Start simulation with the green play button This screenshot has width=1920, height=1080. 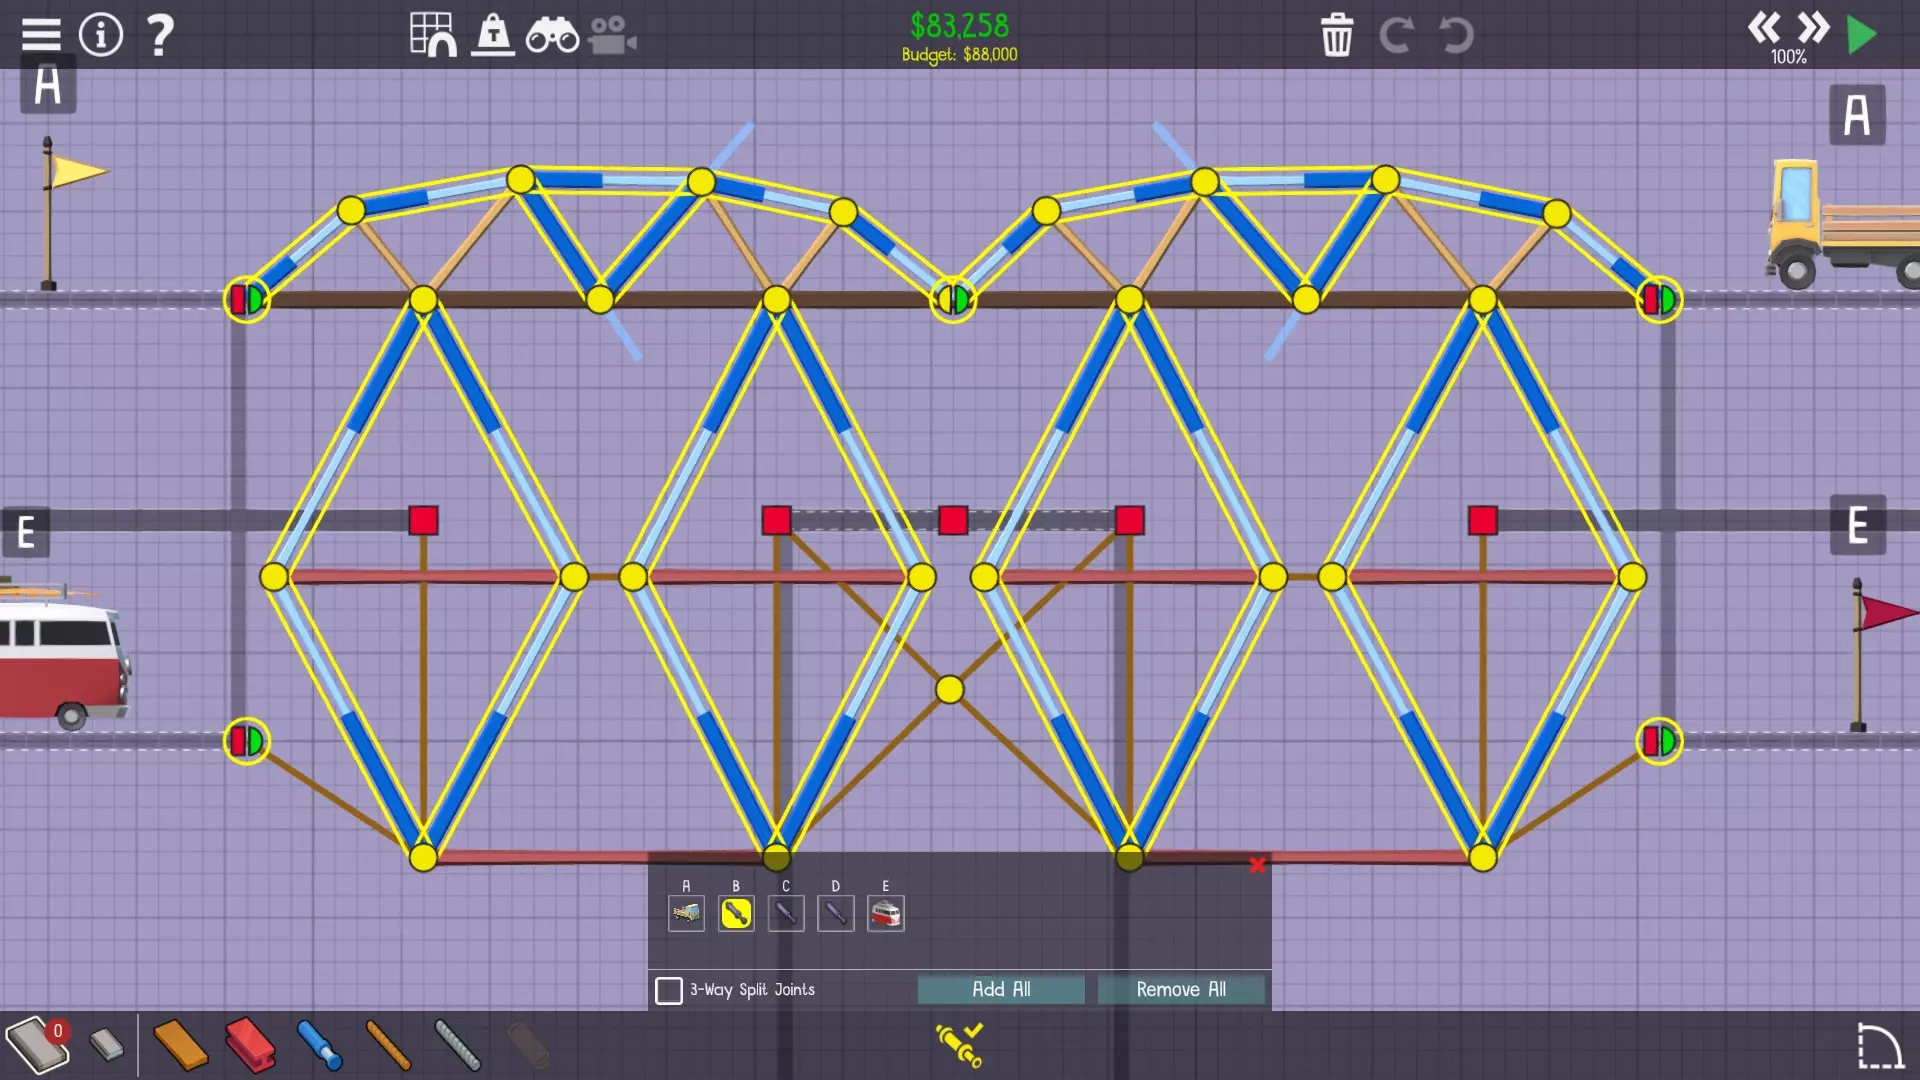(x=1861, y=35)
